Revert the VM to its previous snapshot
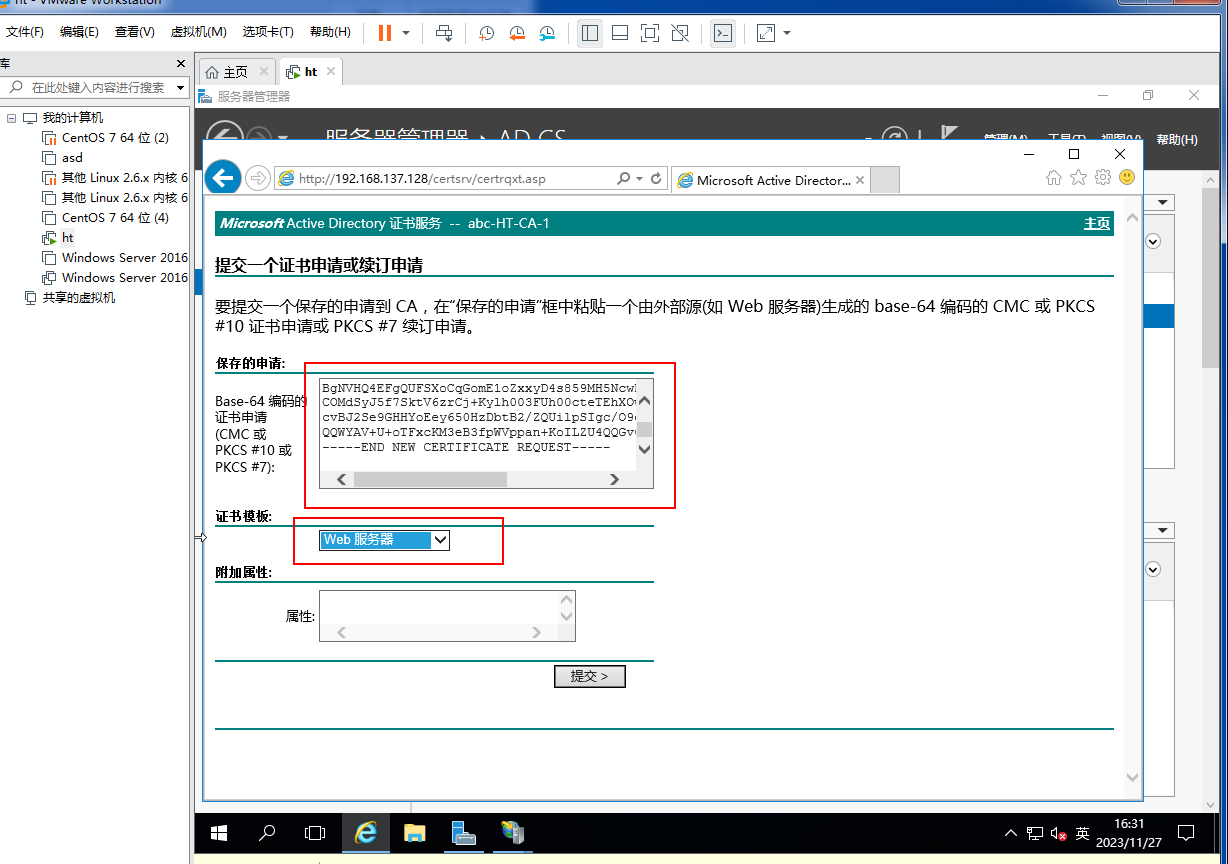Image resolution: width=1228 pixels, height=864 pixels. point(517,33)
